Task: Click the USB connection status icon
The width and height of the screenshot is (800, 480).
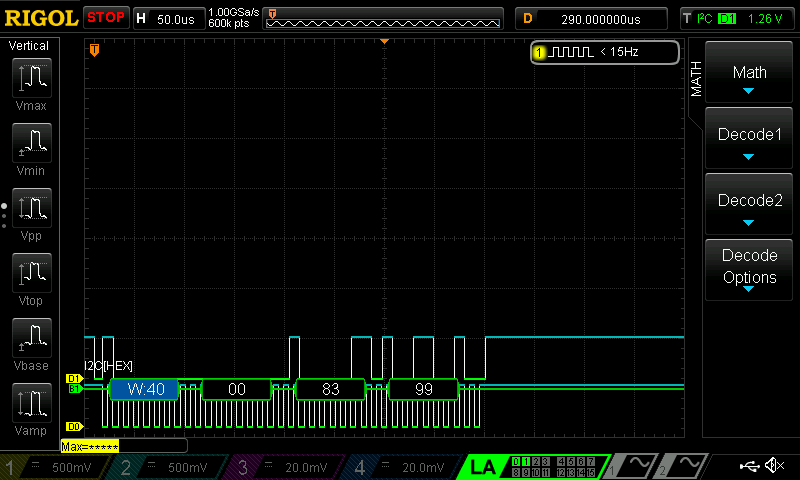Action: click(x=749, y=465)
